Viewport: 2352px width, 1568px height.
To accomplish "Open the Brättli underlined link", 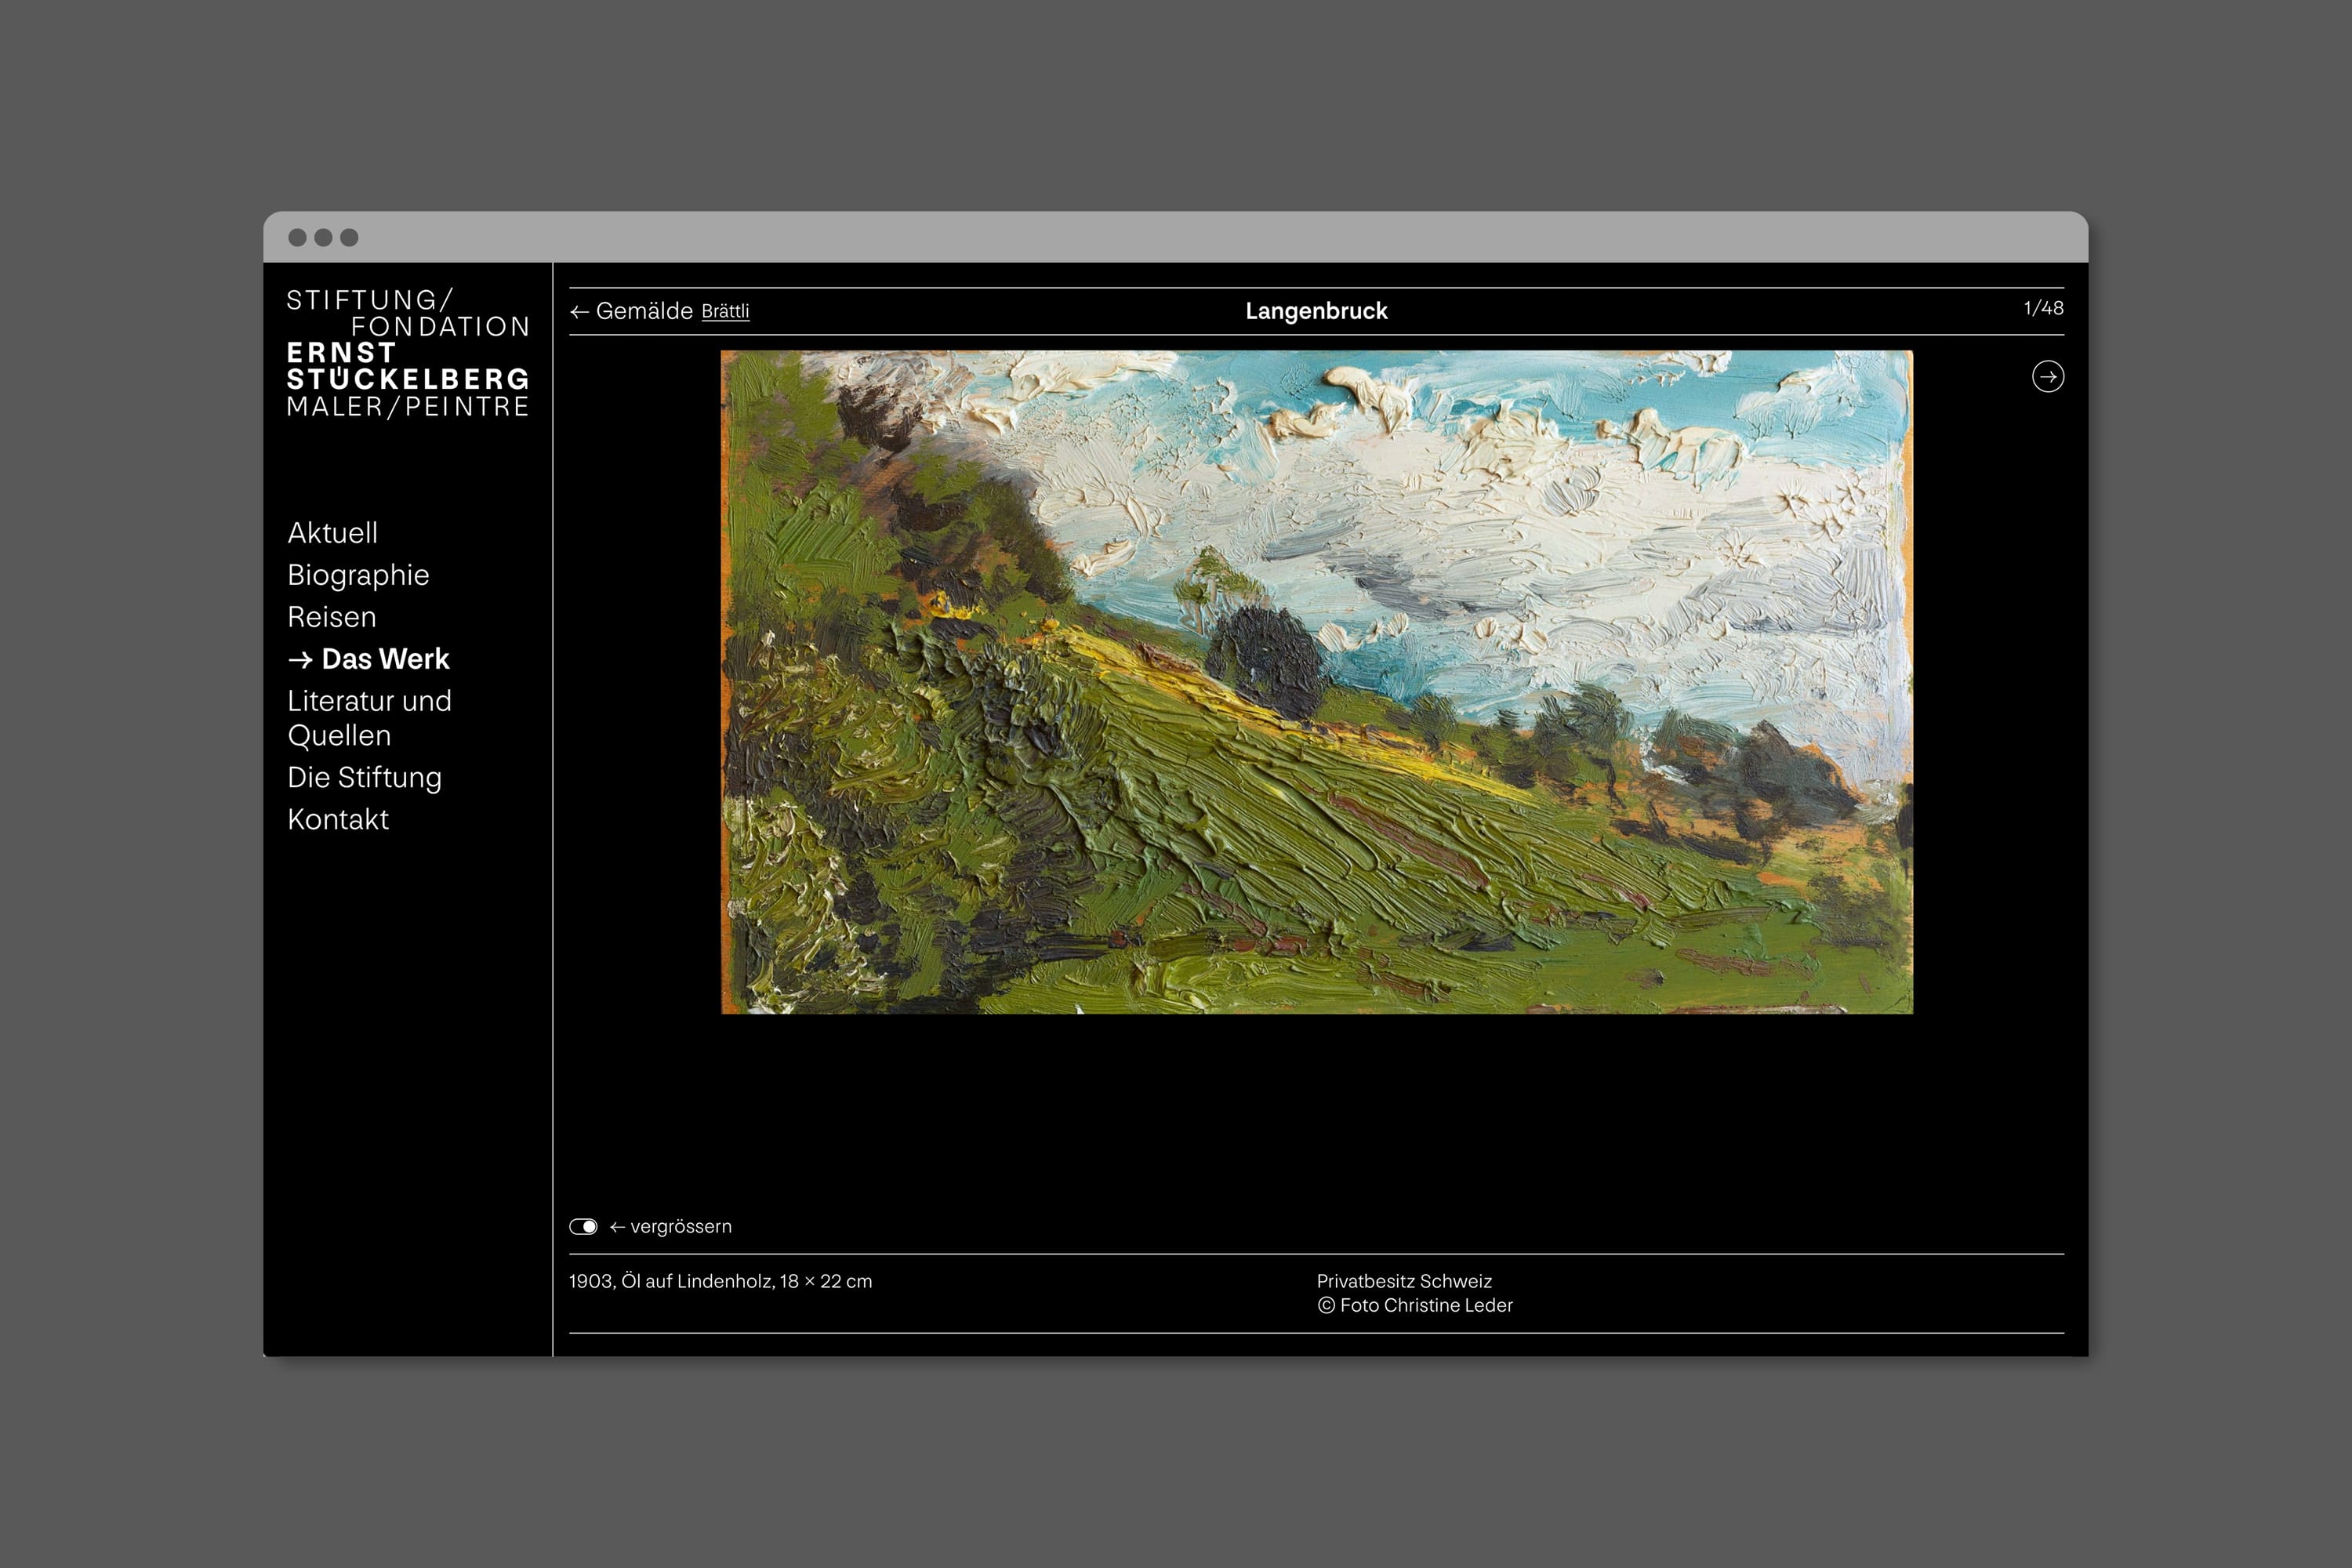I will (x=725, y=312).
